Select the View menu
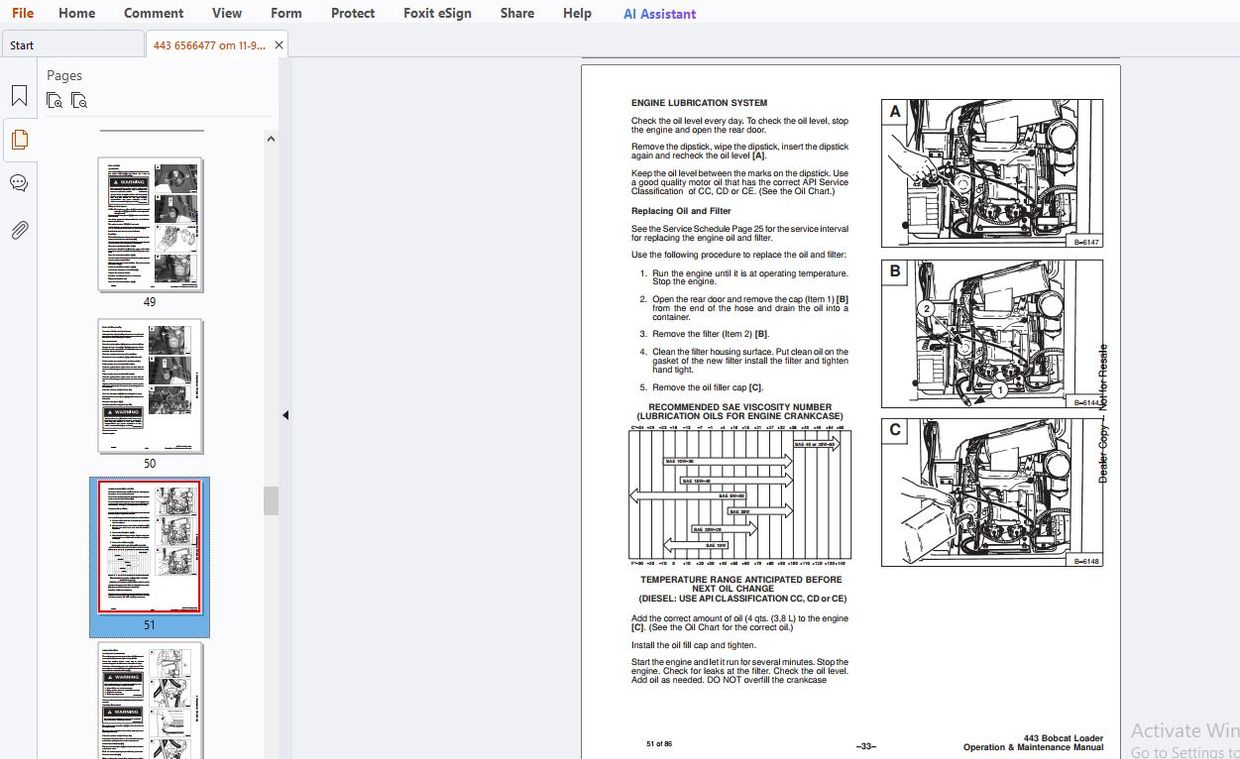This screenshot has height=759, width=1240. click(x=227, y=13)
